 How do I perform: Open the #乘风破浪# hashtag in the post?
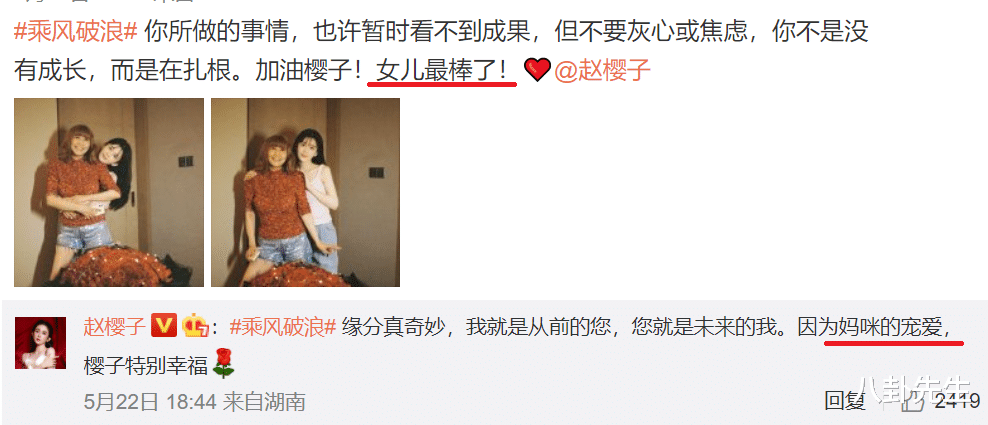pyautogui.click(x=76, y=32)
